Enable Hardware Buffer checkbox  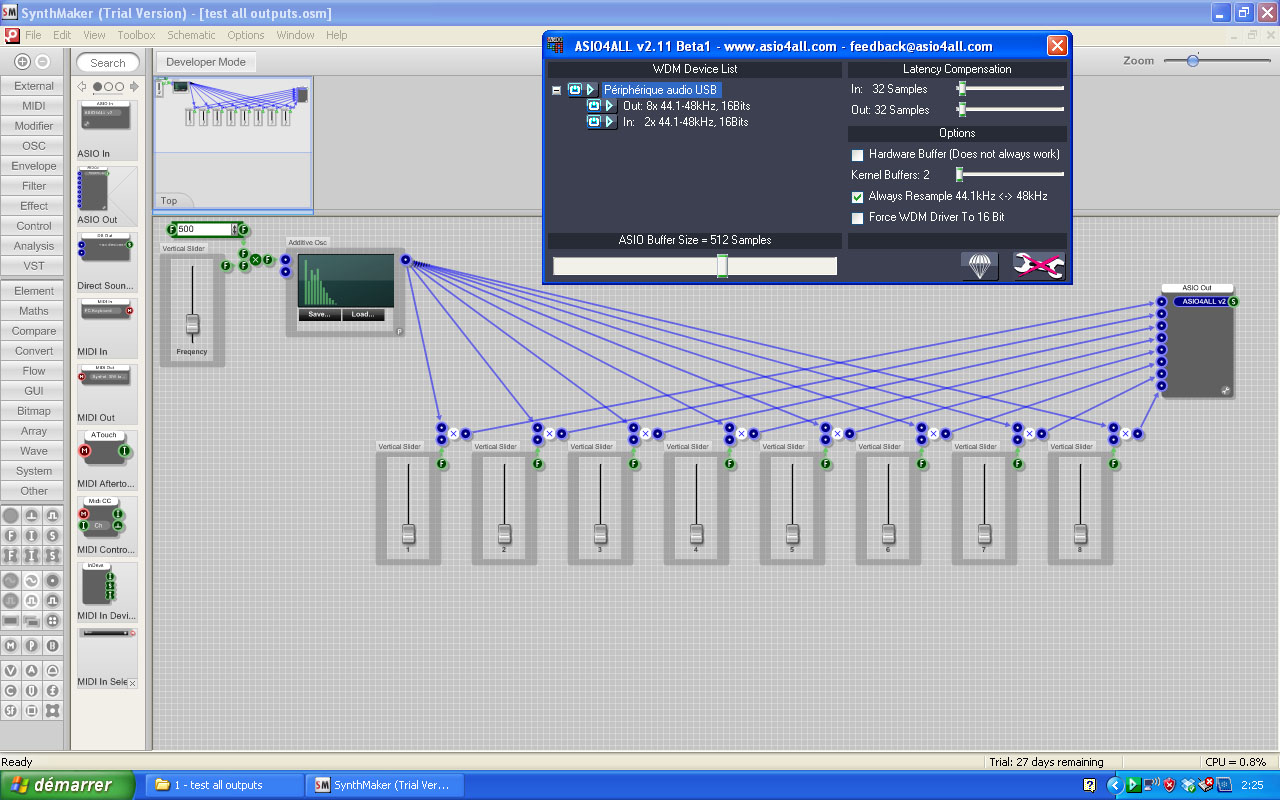coord(857,155)
